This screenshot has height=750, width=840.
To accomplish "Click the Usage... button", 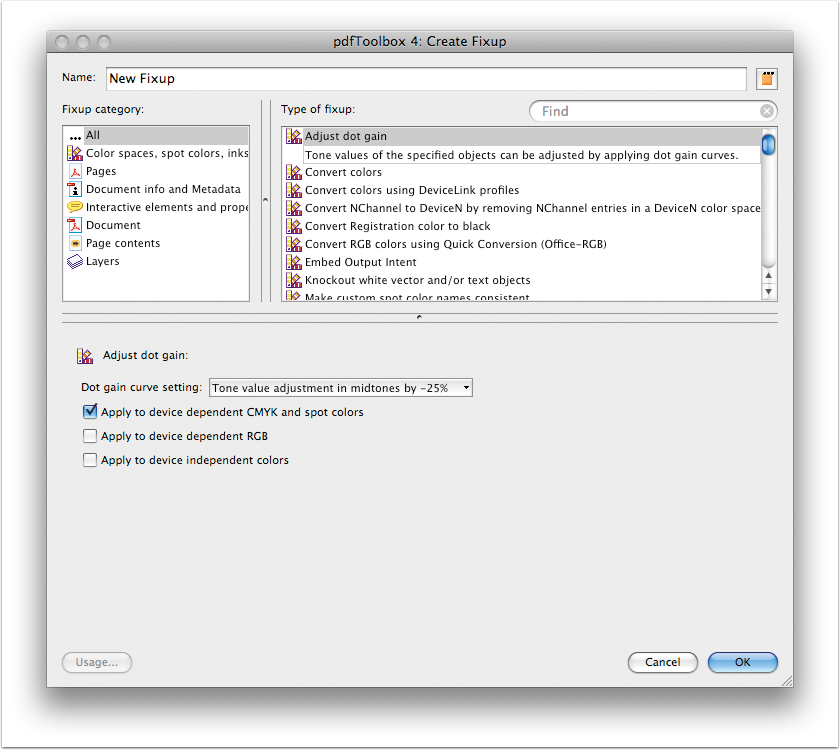I will coord(96,662).
